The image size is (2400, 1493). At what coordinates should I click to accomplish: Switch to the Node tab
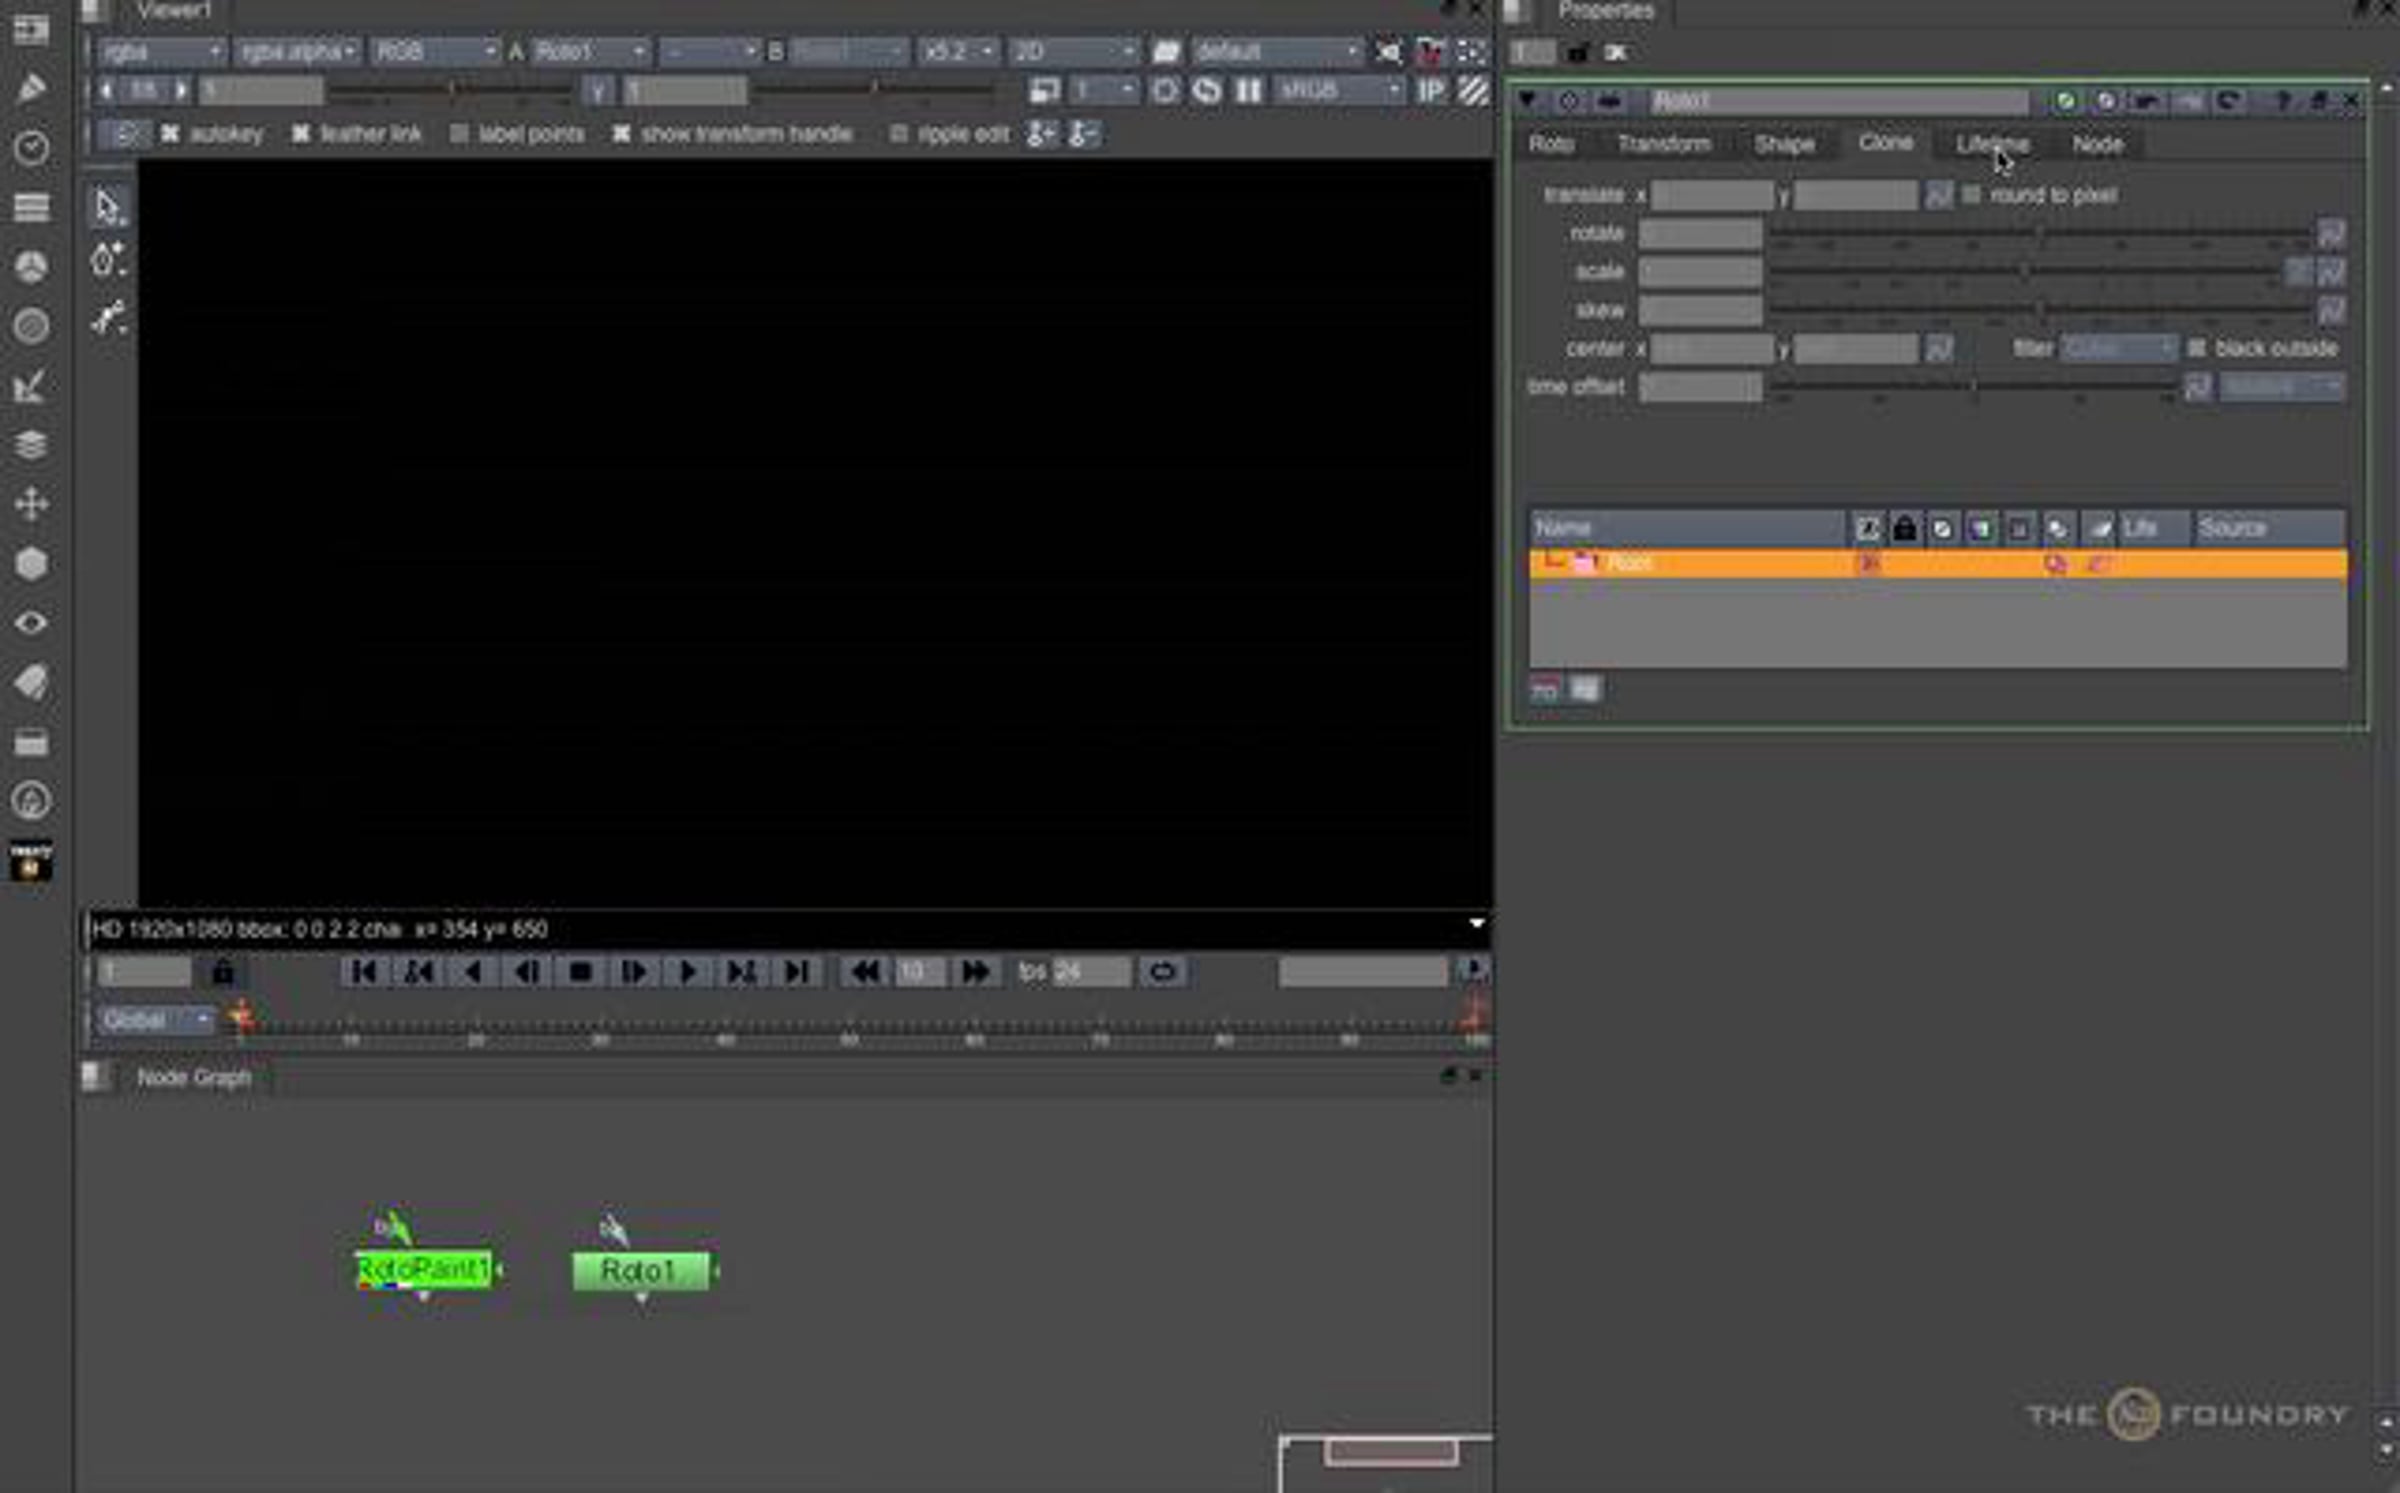pyautogui.click(x=2097, y=144)
